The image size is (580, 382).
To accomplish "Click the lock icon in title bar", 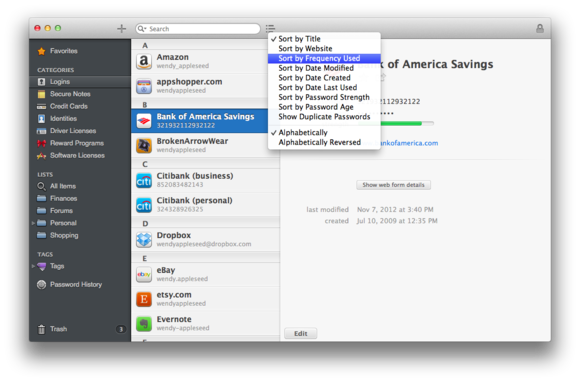I will click(540, 28).
